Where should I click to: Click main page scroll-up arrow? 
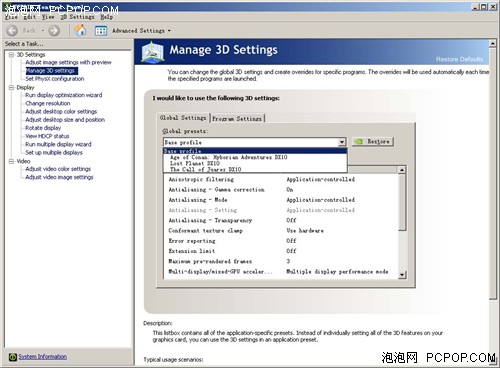[x=493, y=43]
